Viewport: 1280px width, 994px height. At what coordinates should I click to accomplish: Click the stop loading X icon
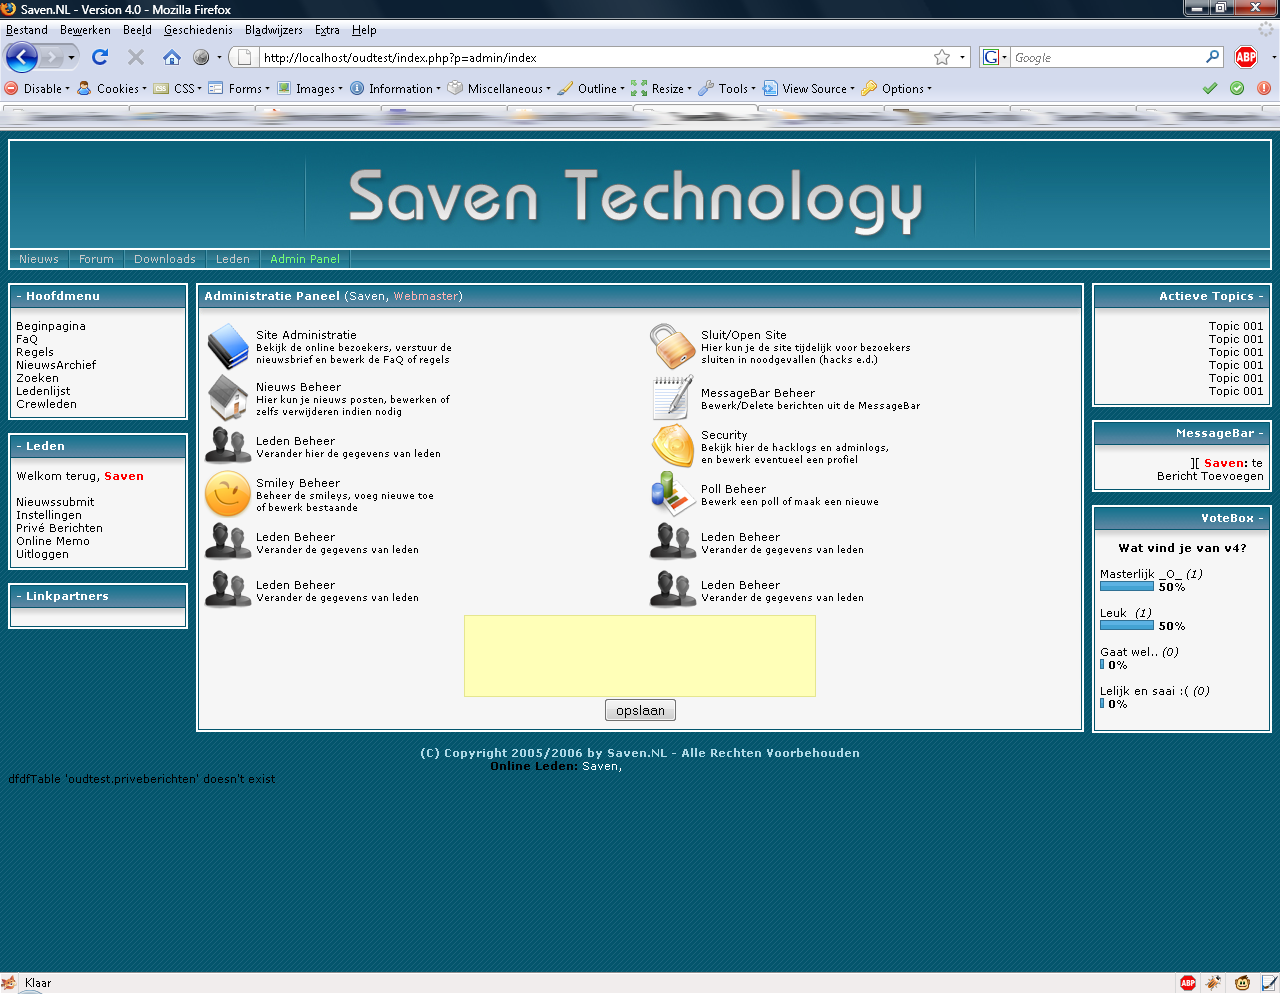(136, 57)
